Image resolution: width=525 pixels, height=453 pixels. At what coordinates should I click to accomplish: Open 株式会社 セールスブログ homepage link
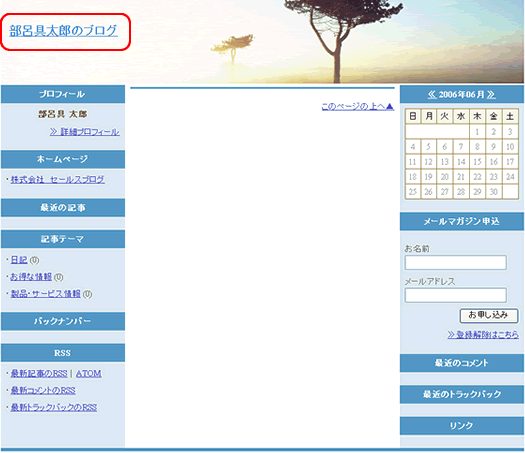[58, 179]
